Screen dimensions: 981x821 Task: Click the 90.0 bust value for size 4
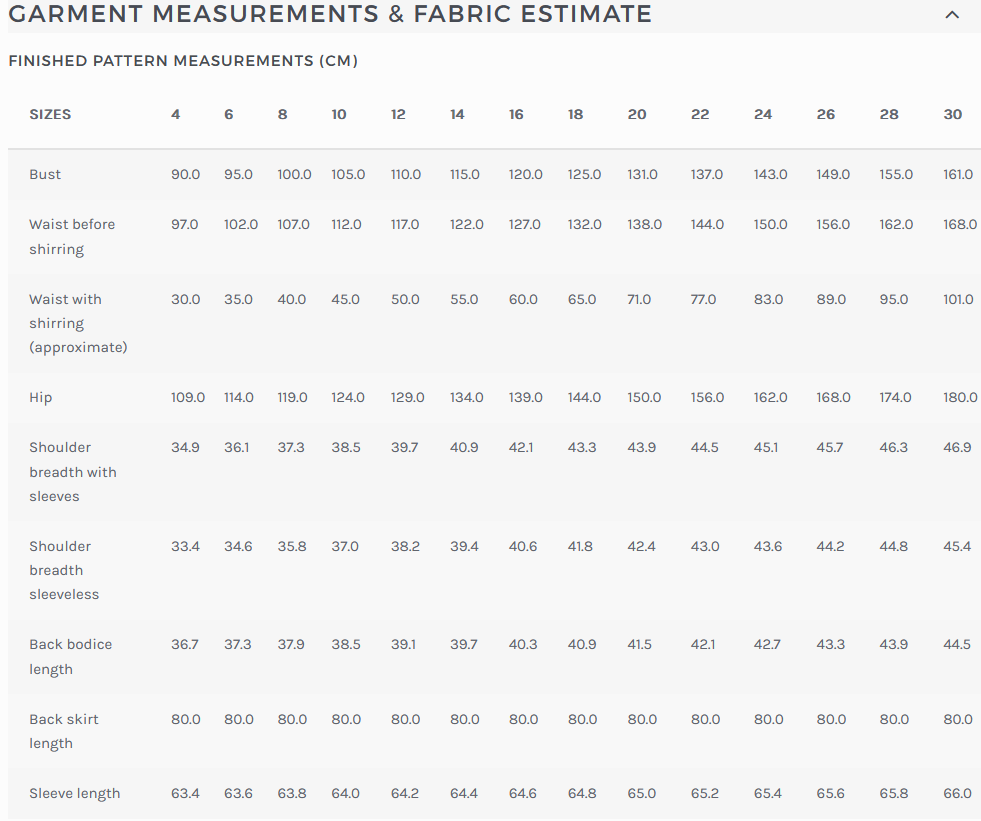(x=186, y=174)
